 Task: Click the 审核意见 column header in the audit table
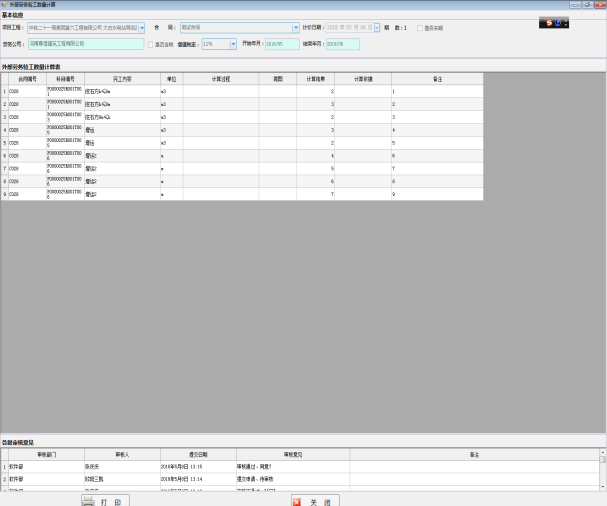[x=292, y=455]
